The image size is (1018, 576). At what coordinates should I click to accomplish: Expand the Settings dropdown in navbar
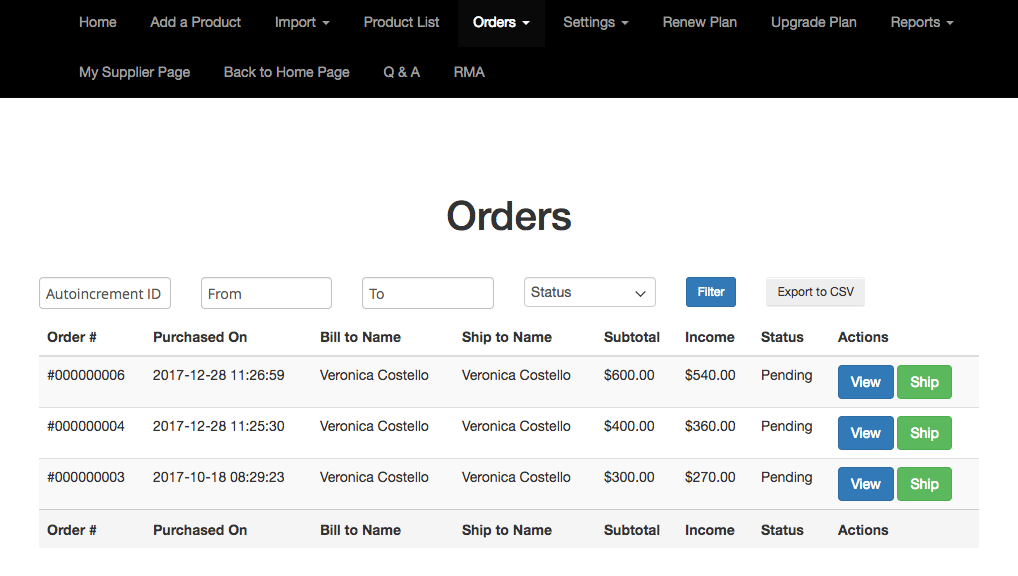pyautogui.click(x=595, y=22)
